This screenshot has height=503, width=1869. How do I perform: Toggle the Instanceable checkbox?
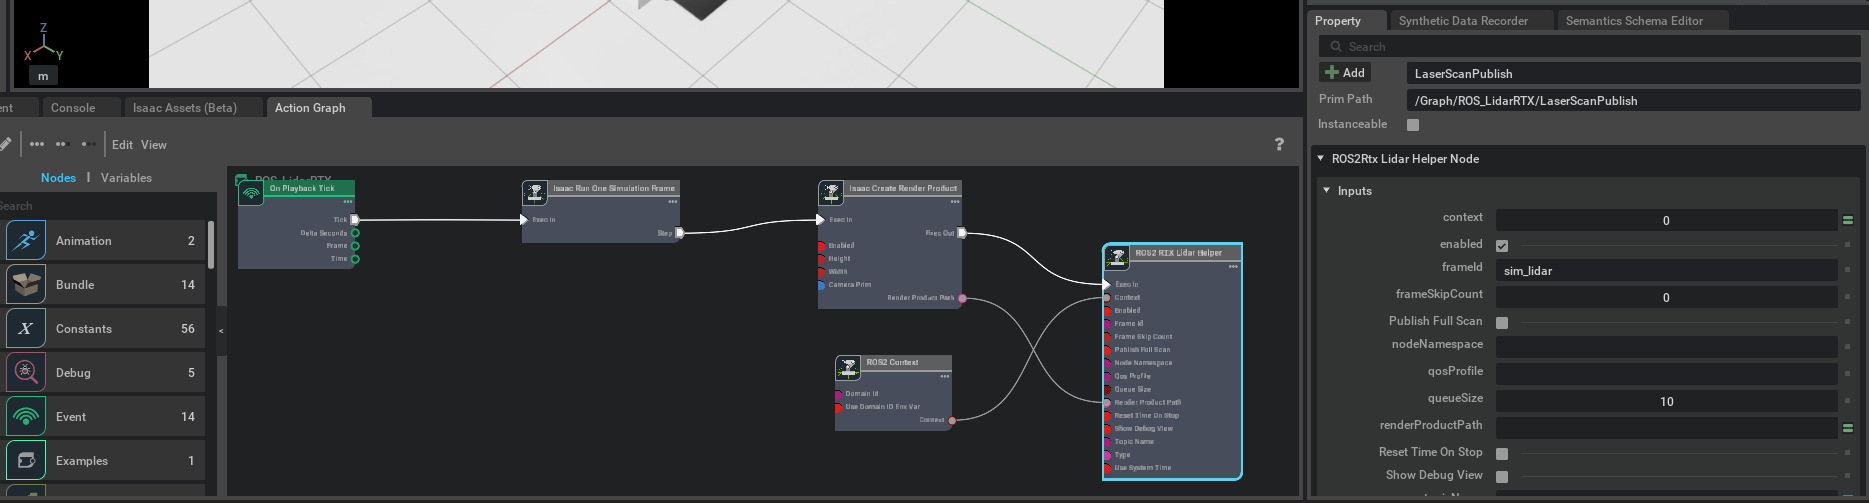[1413, 125]
